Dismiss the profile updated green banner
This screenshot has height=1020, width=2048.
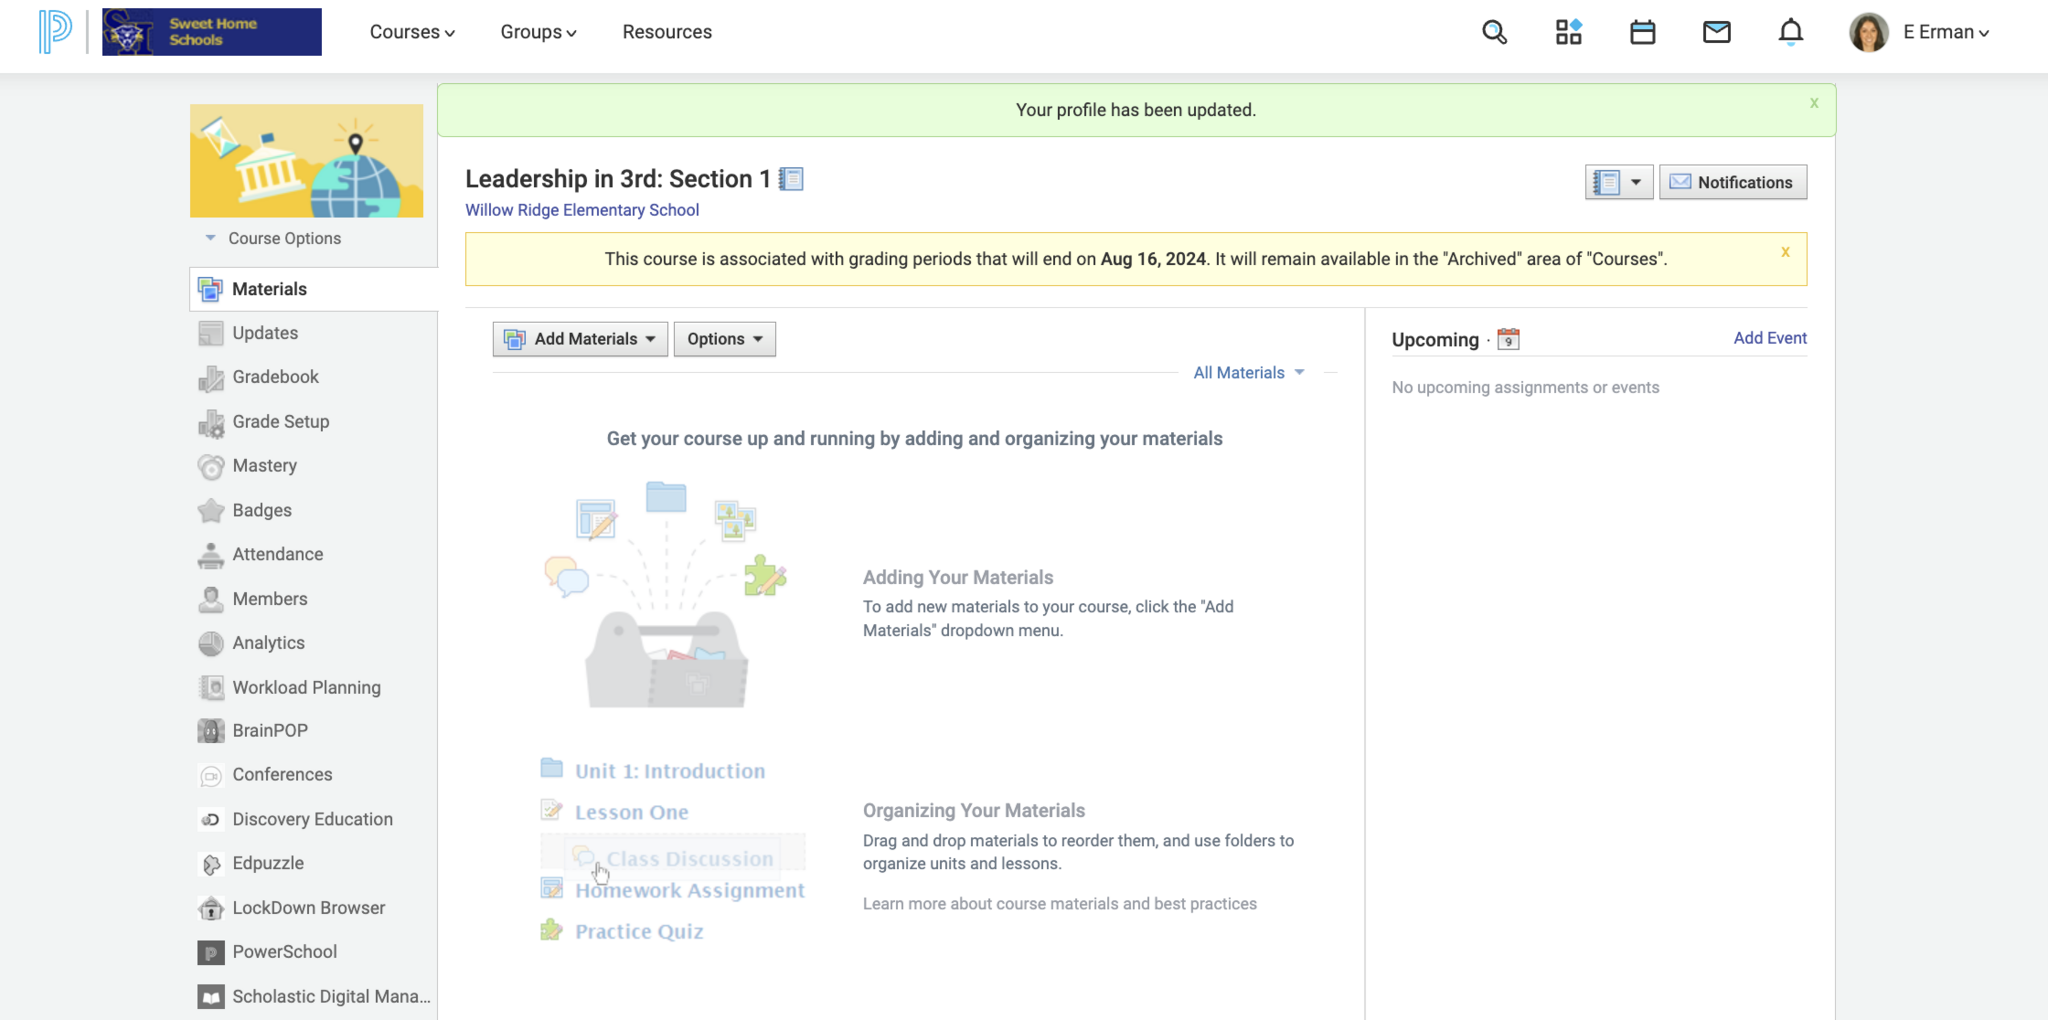pos(1814,103)
